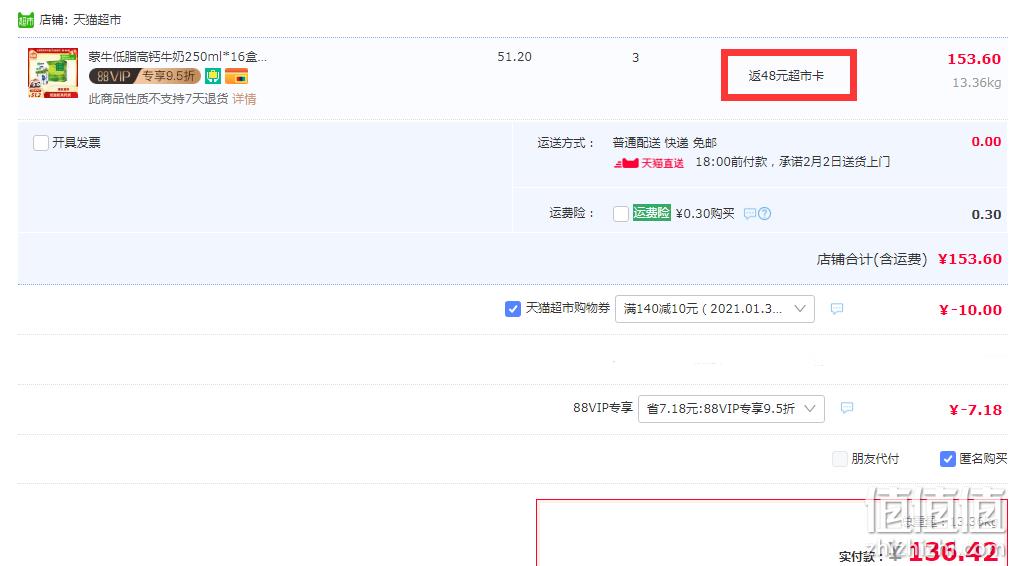This screenshot has width=1015, height=566.
Task: Click the comment icon beside 88VIP dropdown
Action: [847, 408]
